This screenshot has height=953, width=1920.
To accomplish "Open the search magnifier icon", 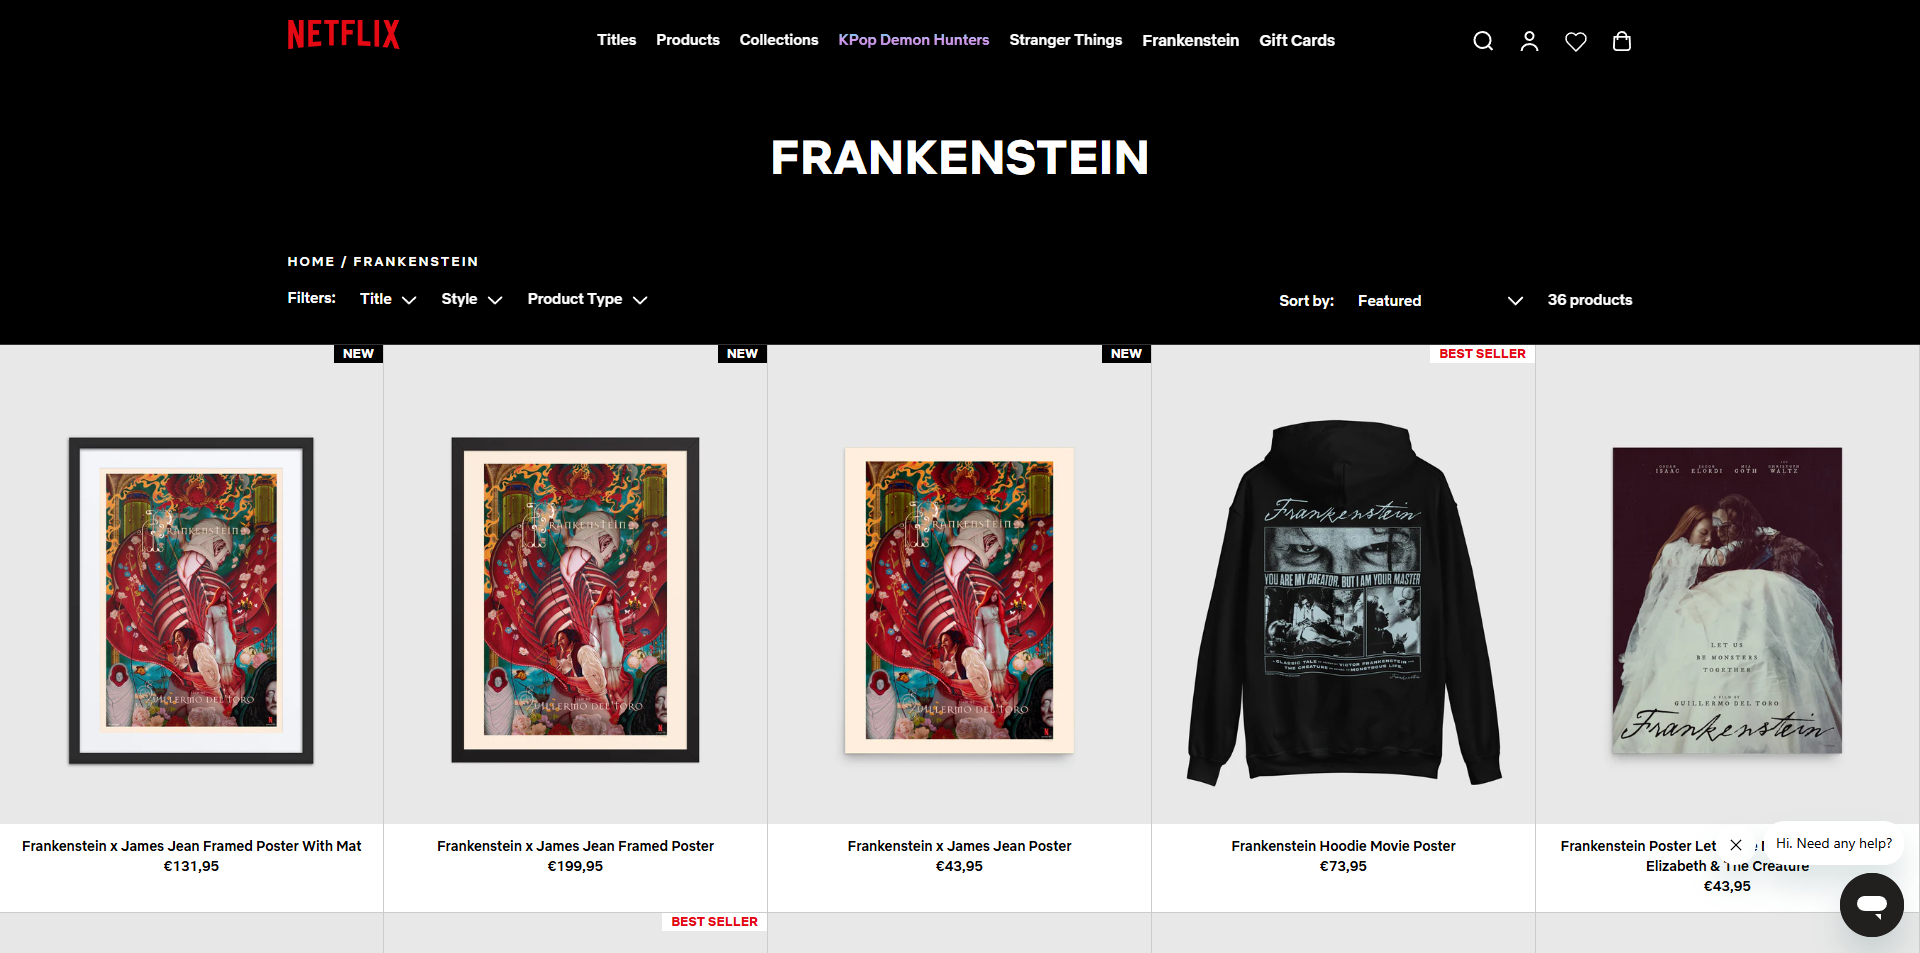I will 1483,41.
